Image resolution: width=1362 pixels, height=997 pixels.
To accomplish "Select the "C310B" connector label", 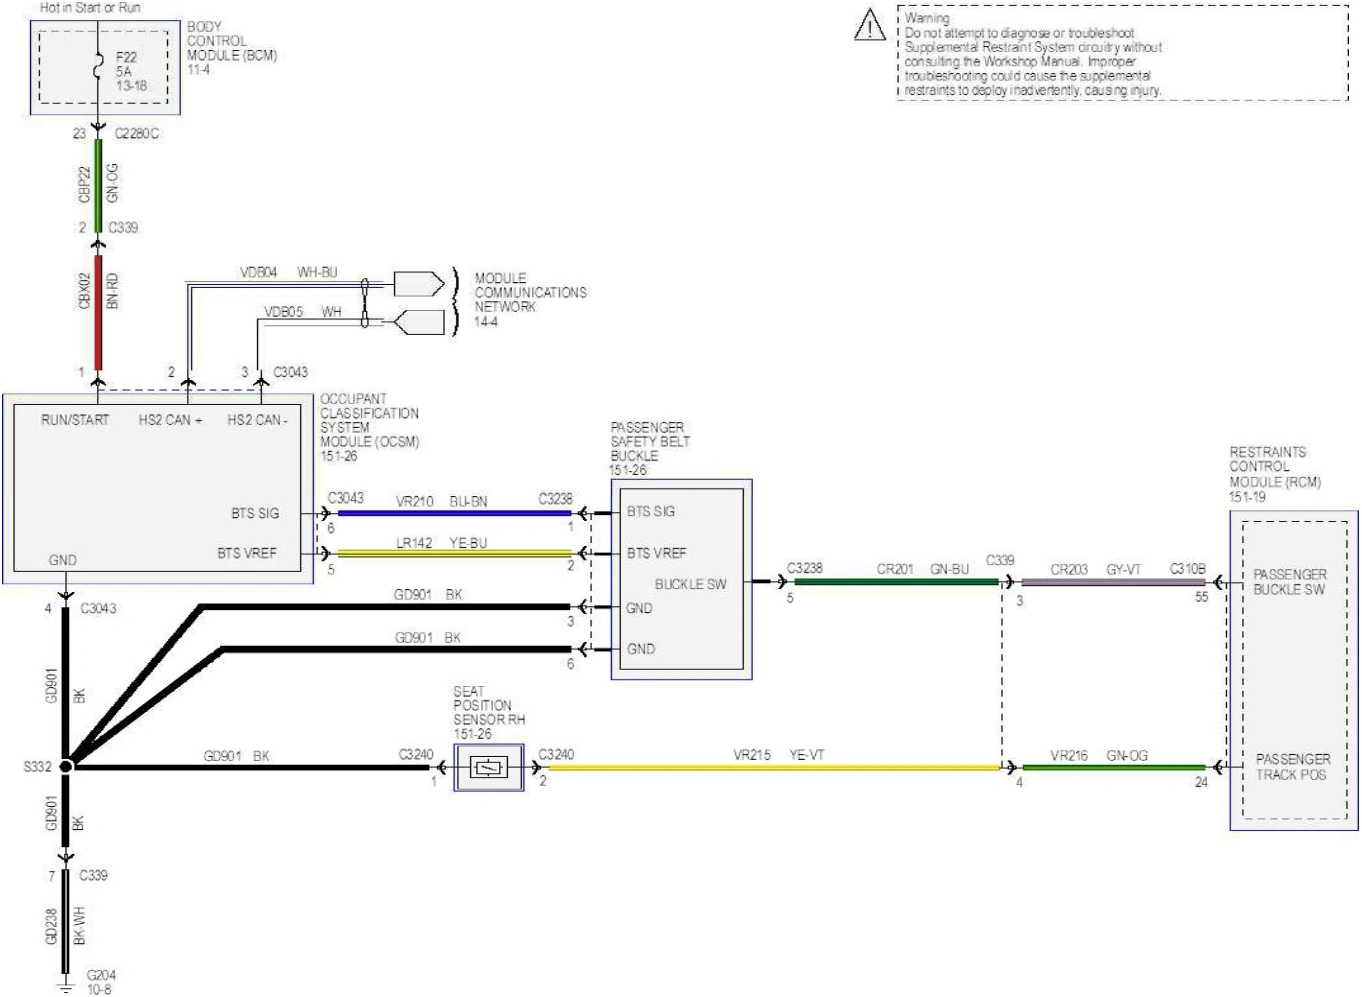I will coord(1188,569).
